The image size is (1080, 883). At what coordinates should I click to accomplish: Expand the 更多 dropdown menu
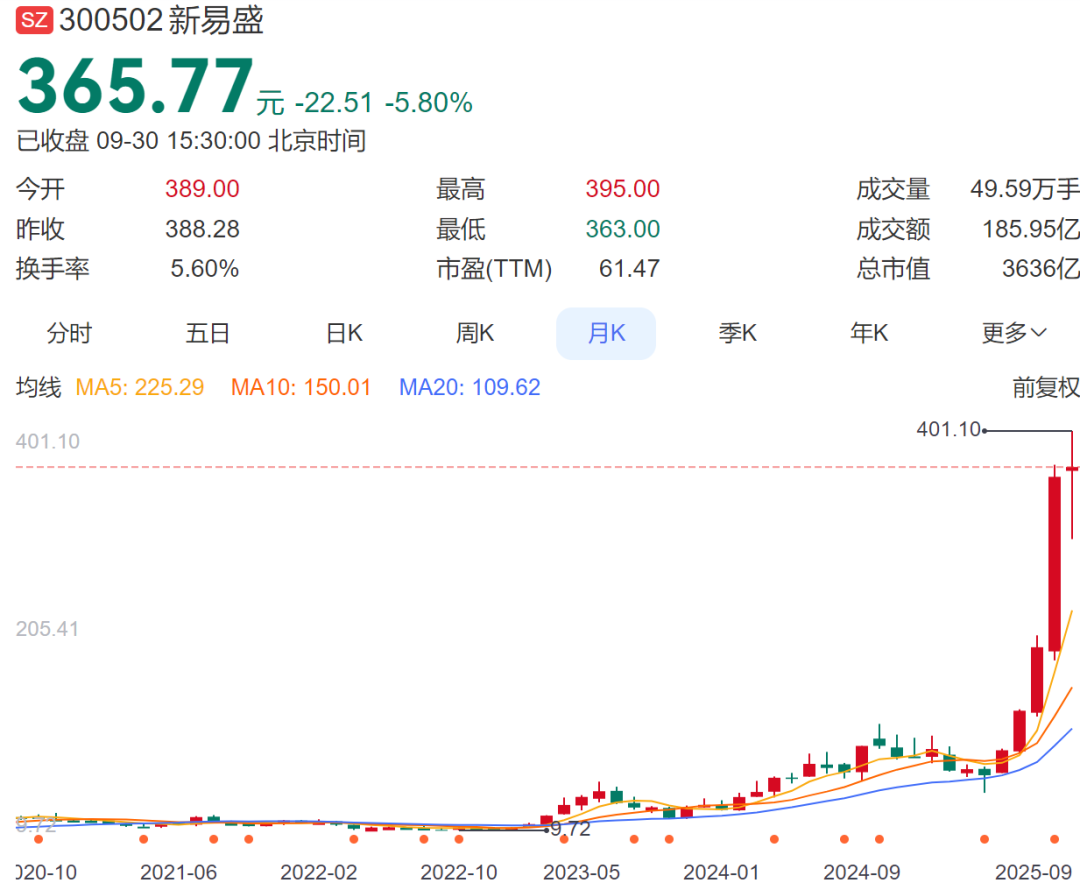tap(1014, 333)
